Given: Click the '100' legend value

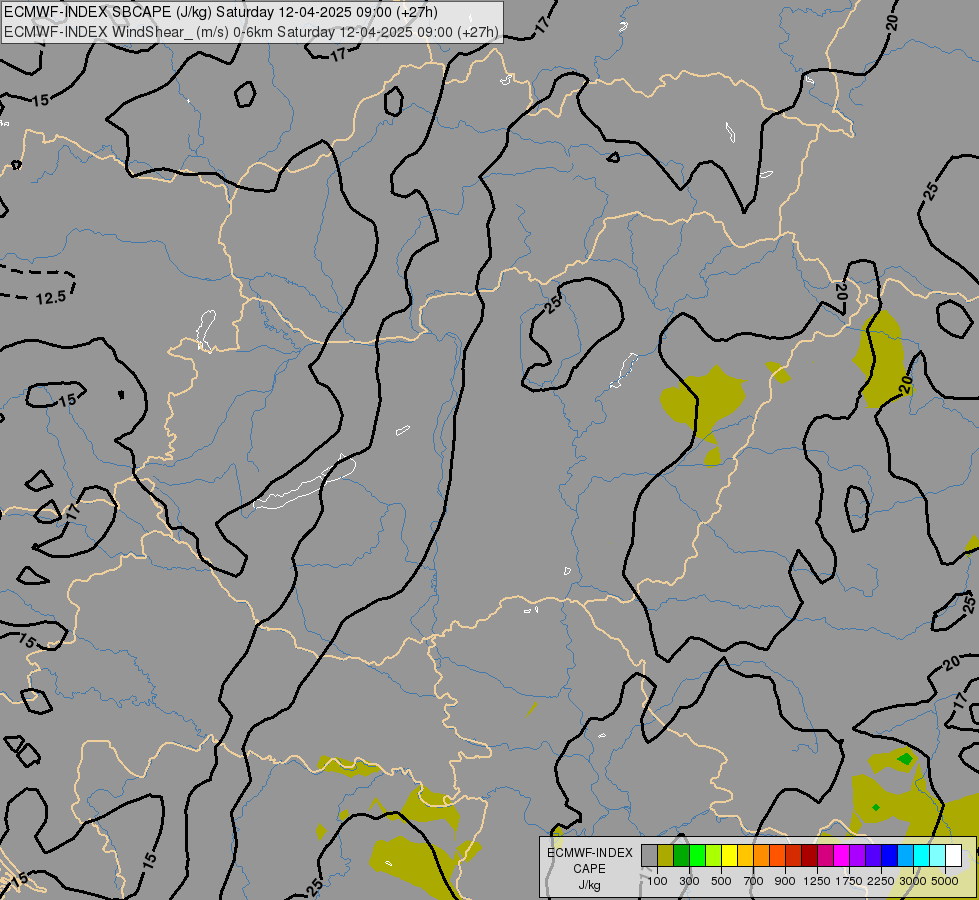Looking at the screenshot, I should point(657,881).
